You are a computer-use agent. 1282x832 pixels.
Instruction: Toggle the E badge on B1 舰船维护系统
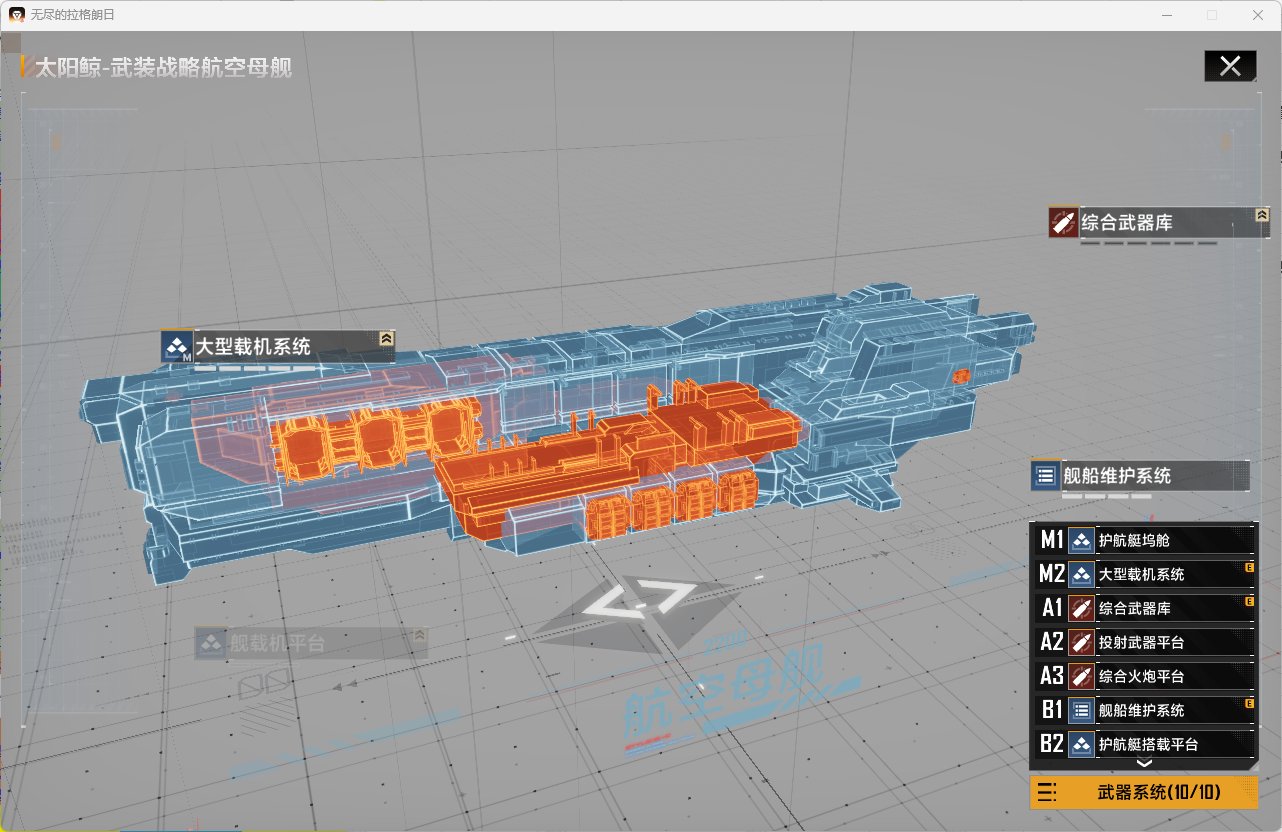click(1249, 703)
